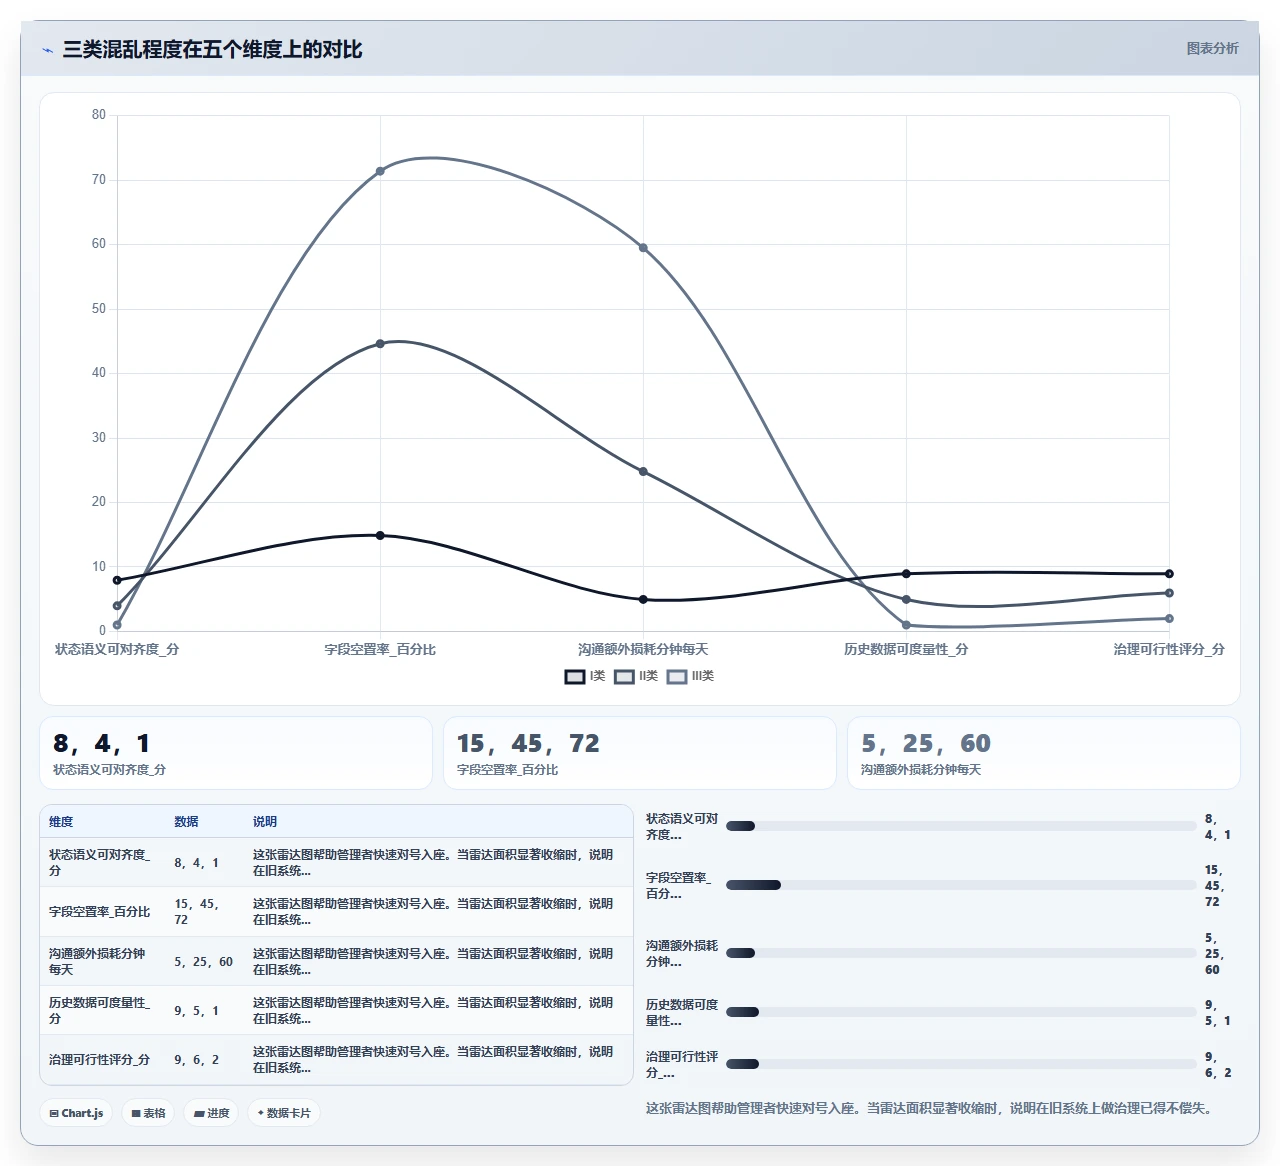The width and height of the screenshot is (1280, 1166).
Task: Click the lightning icon beside the chart title
Action: click(x=47, y=50)
